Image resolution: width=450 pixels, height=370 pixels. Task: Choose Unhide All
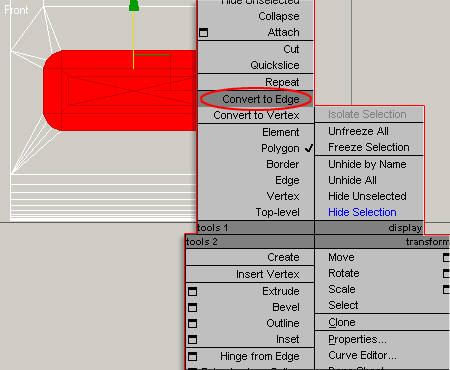pos(352,180)
